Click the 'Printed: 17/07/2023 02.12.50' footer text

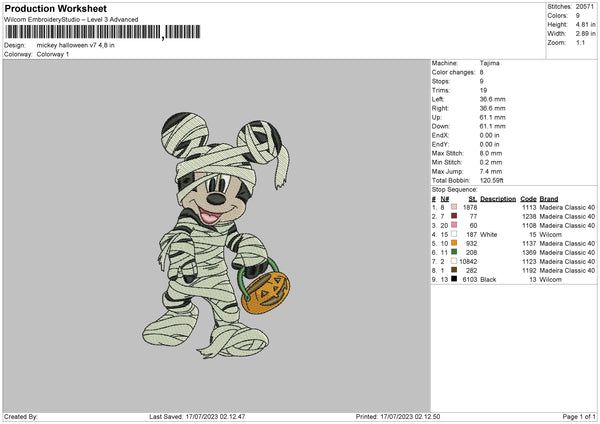point(398,416)
